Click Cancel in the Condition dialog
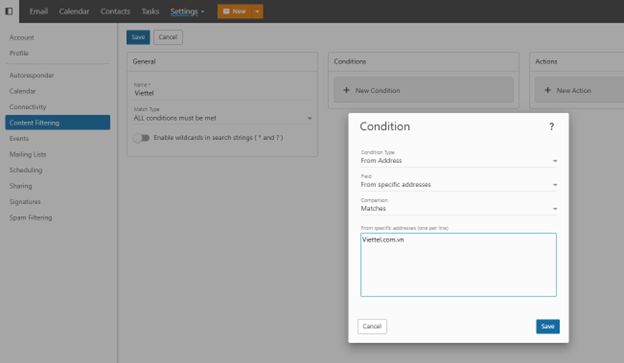 (372, 326)
